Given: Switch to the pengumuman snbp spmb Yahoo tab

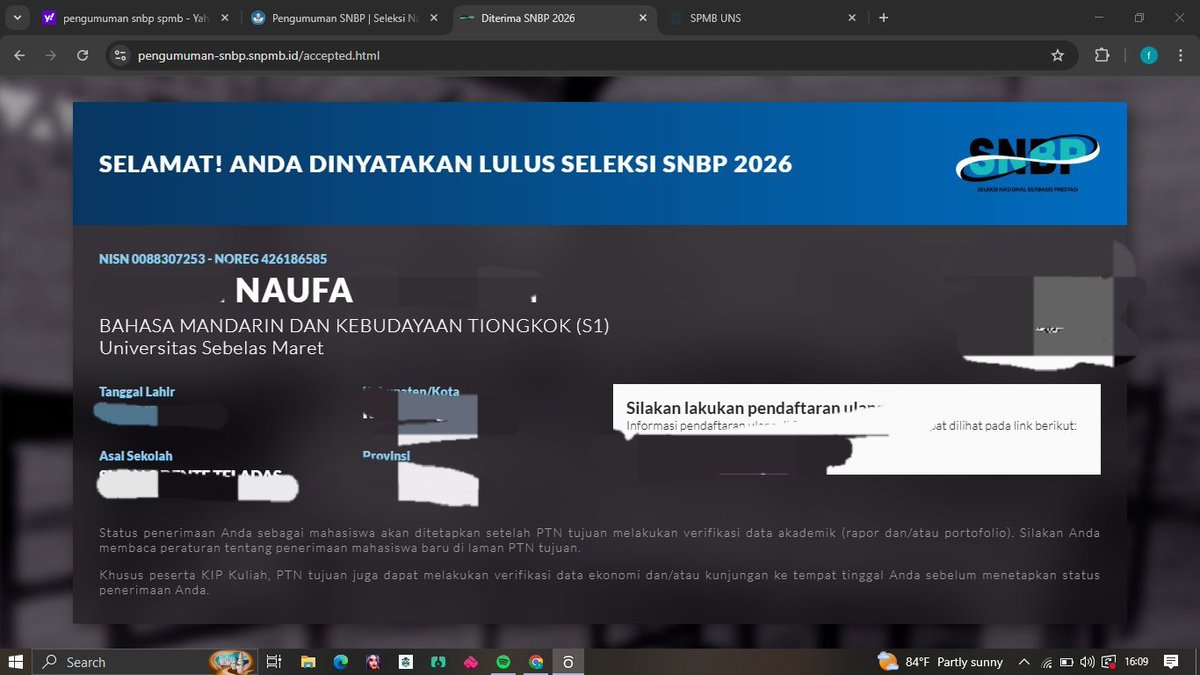Looking at the screenshot, I should point(135,18).
